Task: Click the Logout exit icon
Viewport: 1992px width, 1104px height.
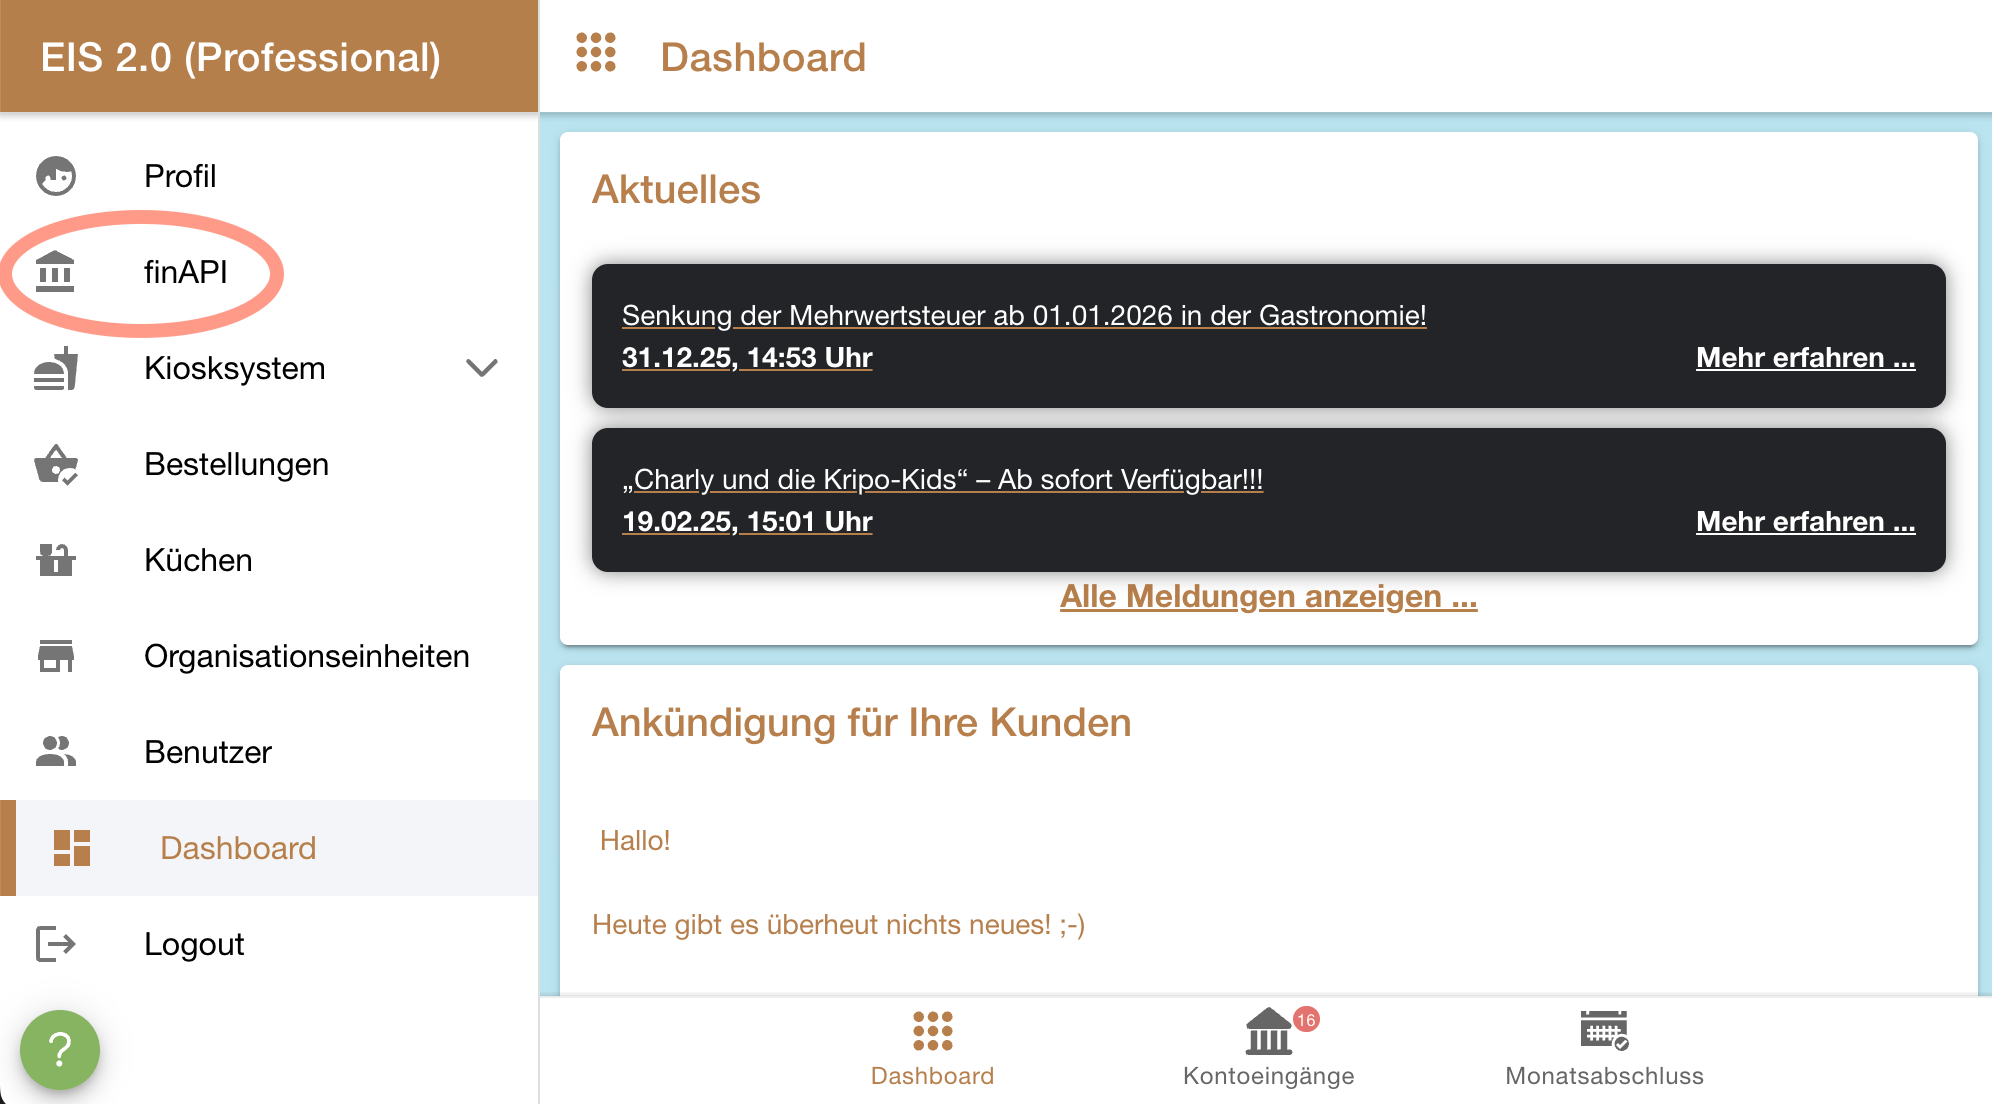Action: (x=56, y=944)
